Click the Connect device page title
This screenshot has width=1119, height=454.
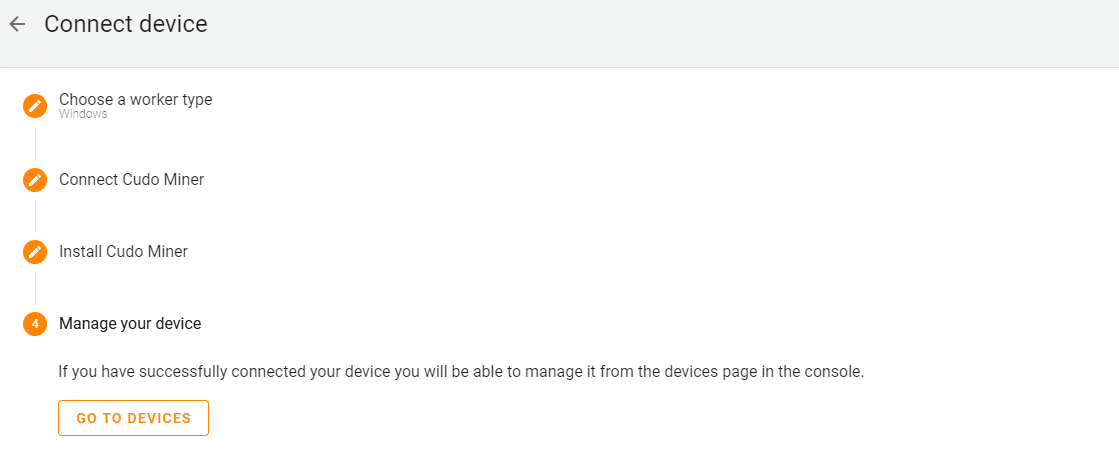click(126, 24)
